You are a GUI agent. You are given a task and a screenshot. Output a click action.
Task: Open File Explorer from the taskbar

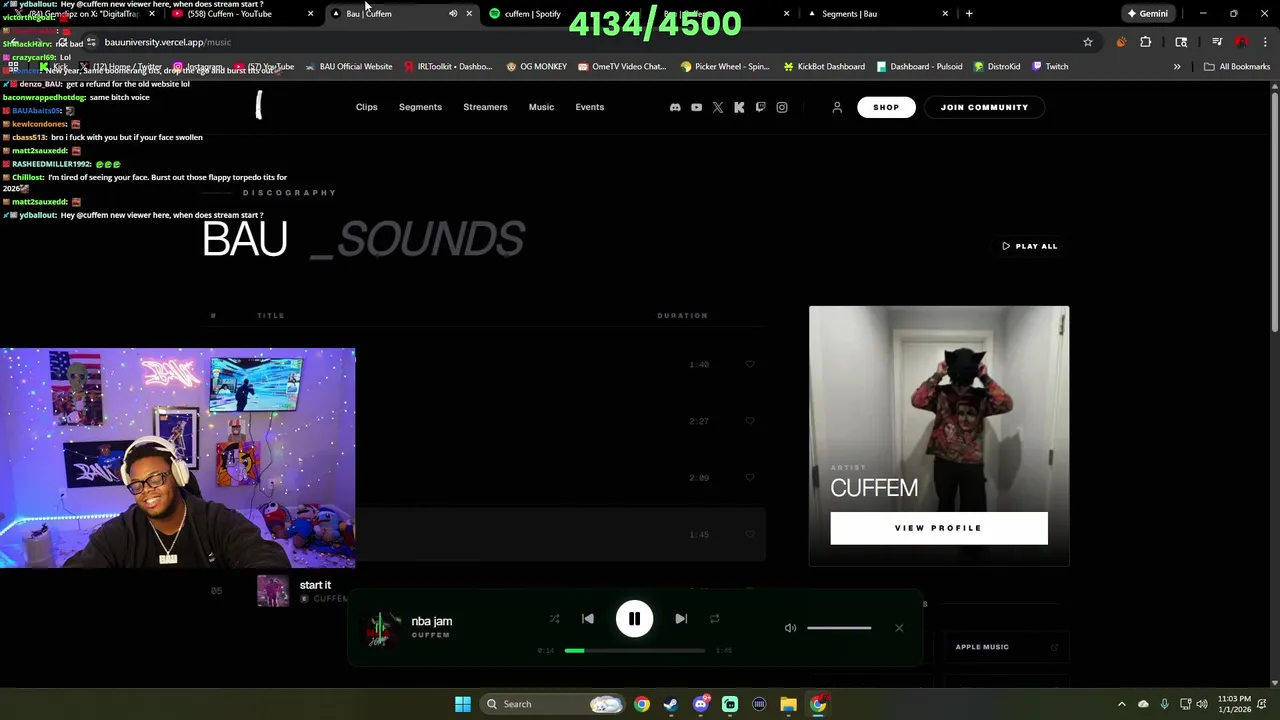pos(788,704)
